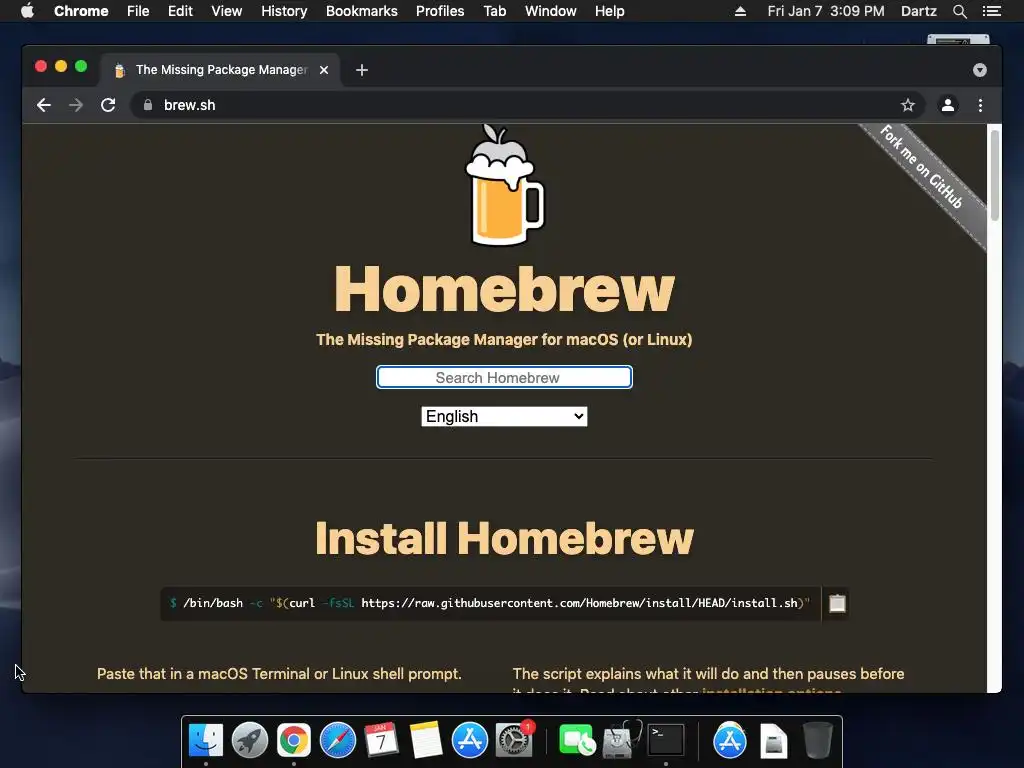Click the Install Homebrew heading
Screen dimensions: 1024x768
504,539
